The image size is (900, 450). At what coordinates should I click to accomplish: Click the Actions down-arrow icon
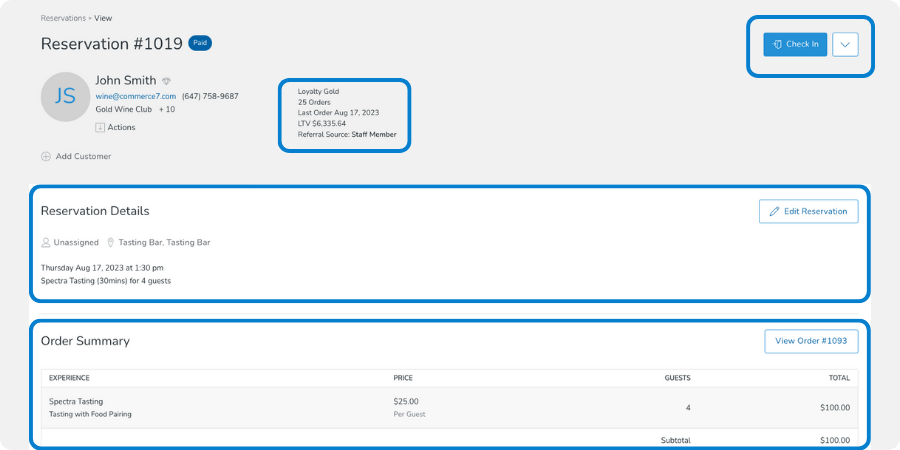point(100,127)
